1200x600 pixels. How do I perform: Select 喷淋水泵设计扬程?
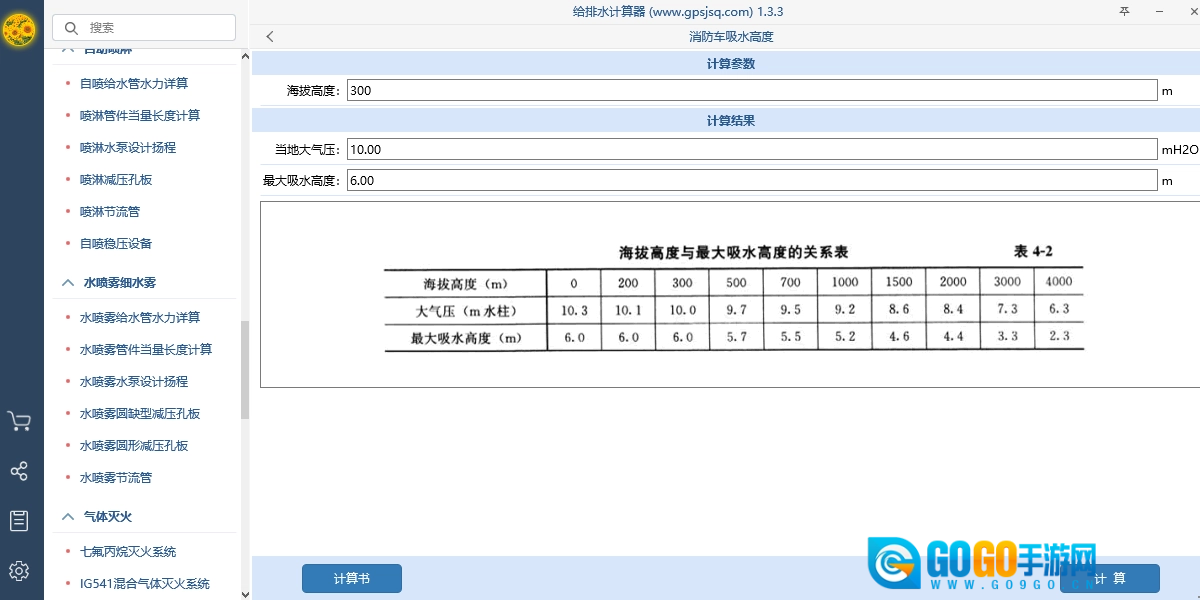point(128,148)
